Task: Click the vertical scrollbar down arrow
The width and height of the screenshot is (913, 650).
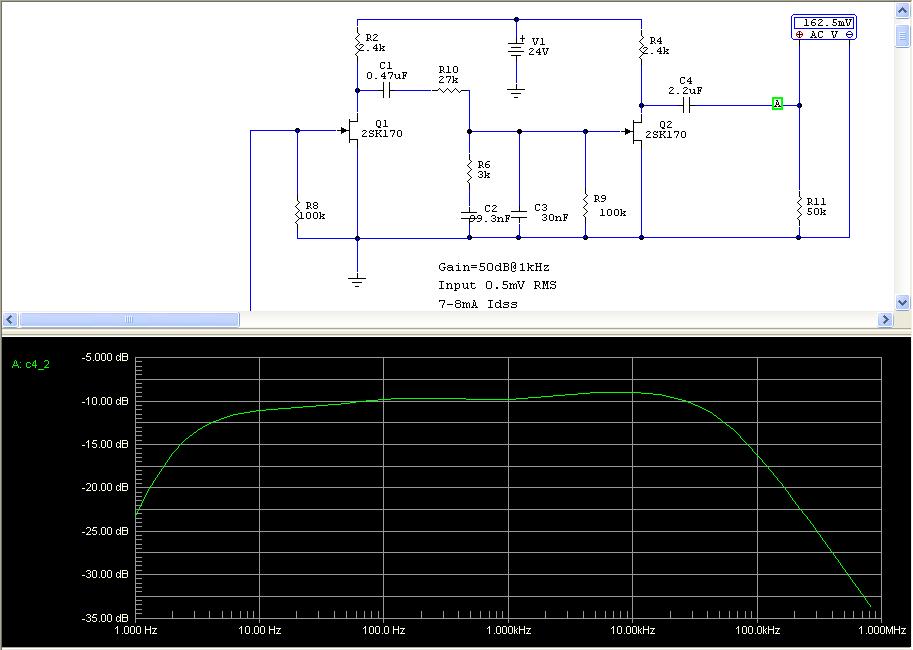Action: coord(902,302)
